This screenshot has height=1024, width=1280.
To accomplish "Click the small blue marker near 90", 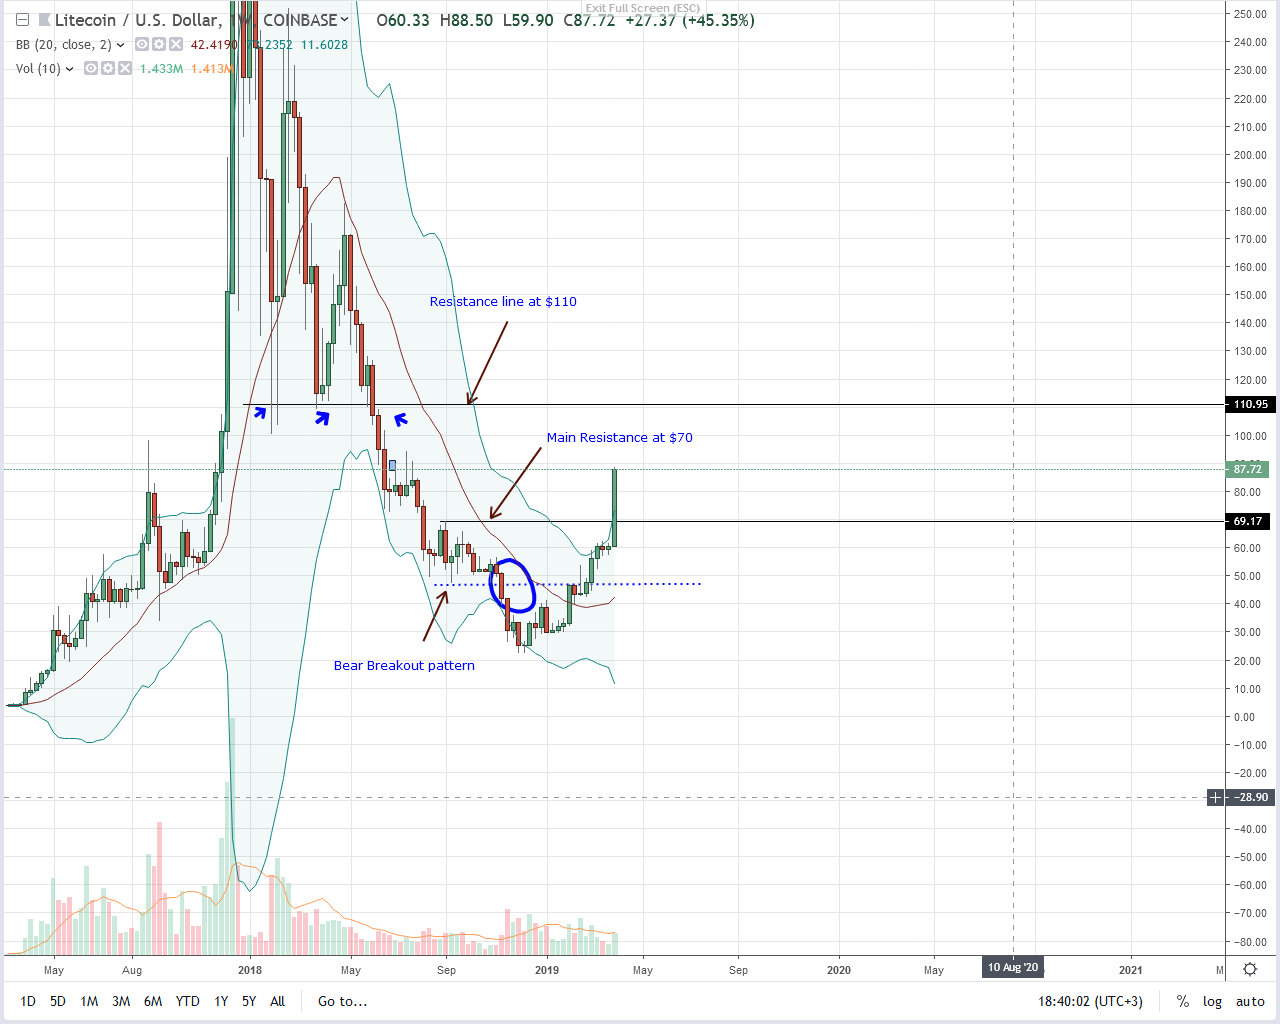I will pyautogui.click(x=393, y=465).
